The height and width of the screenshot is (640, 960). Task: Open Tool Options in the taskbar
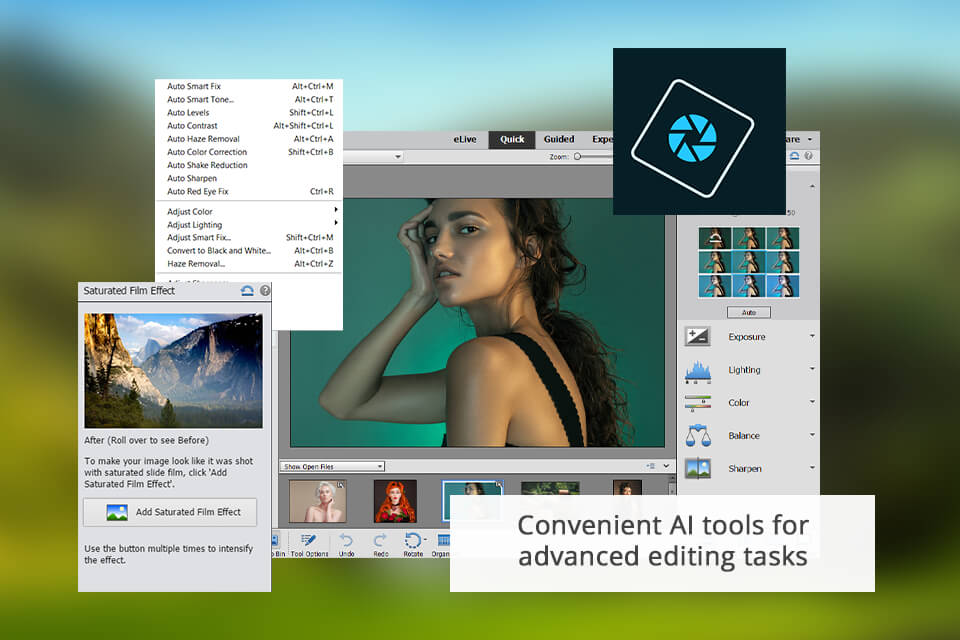[309, 544]
